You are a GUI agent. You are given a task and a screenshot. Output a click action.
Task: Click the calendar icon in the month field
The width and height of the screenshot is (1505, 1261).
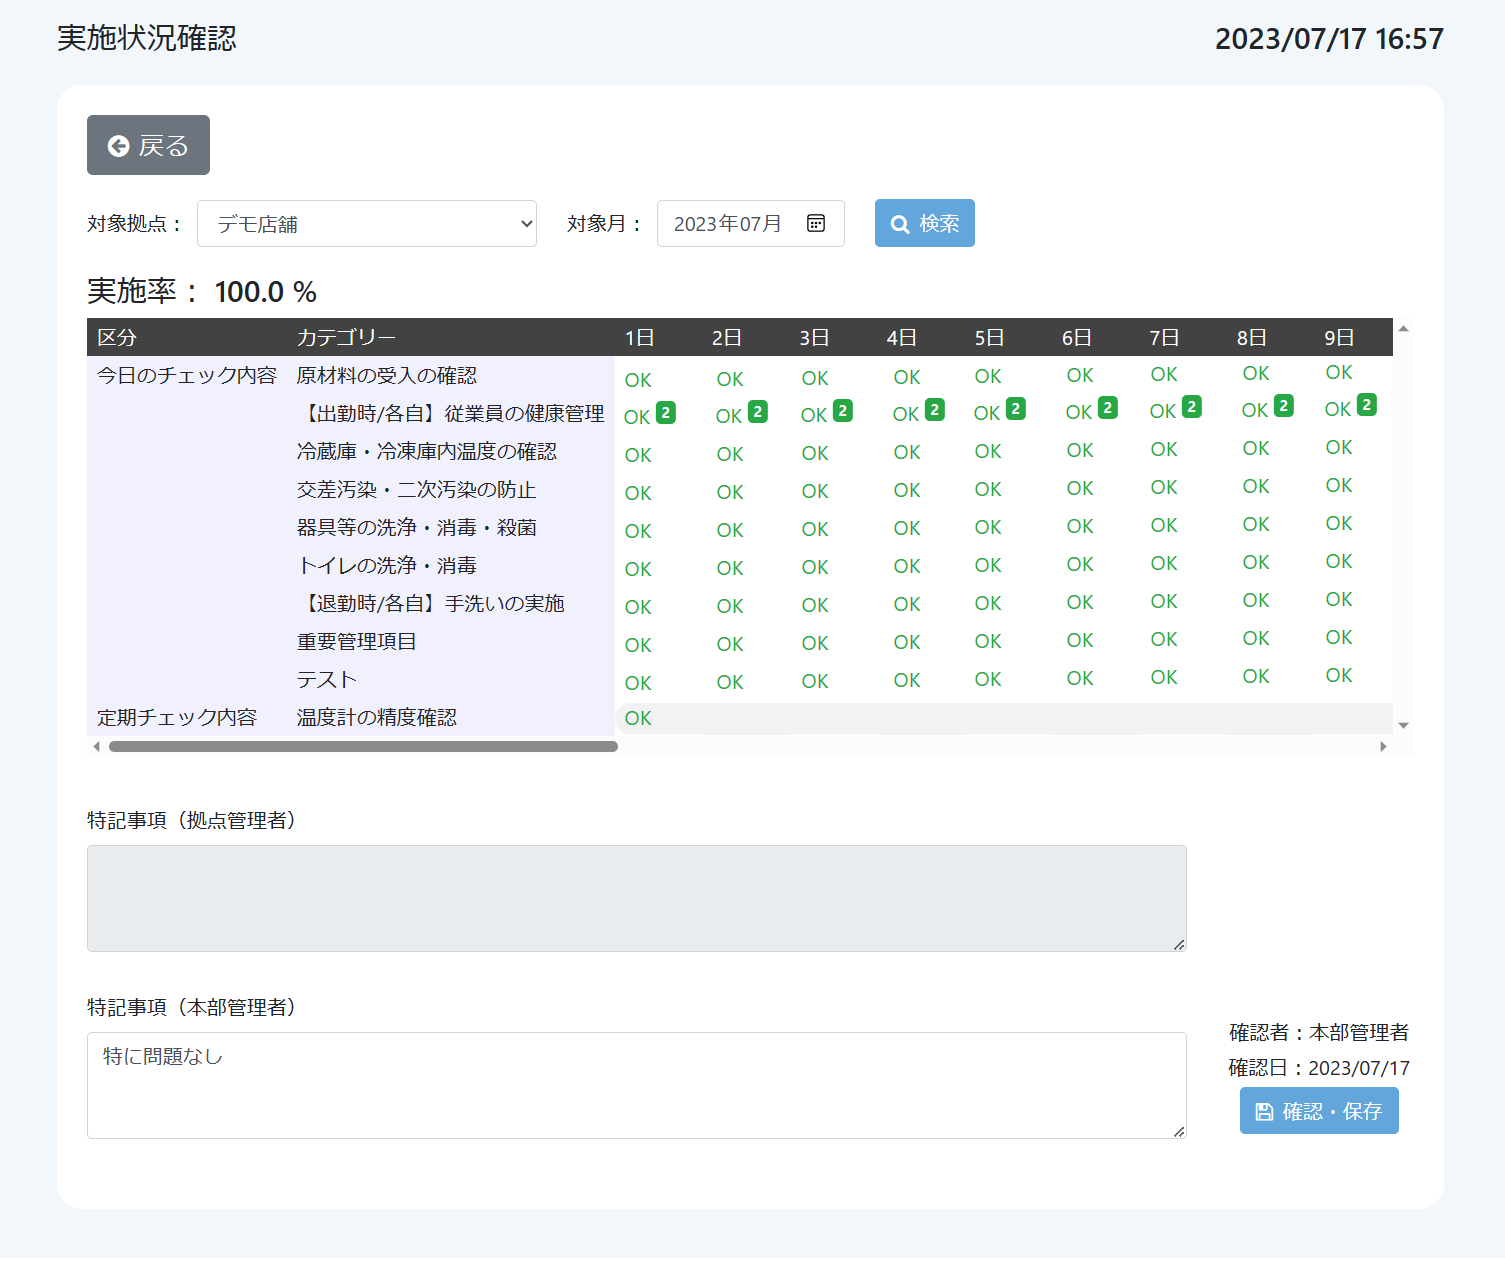tap(816, 223)
